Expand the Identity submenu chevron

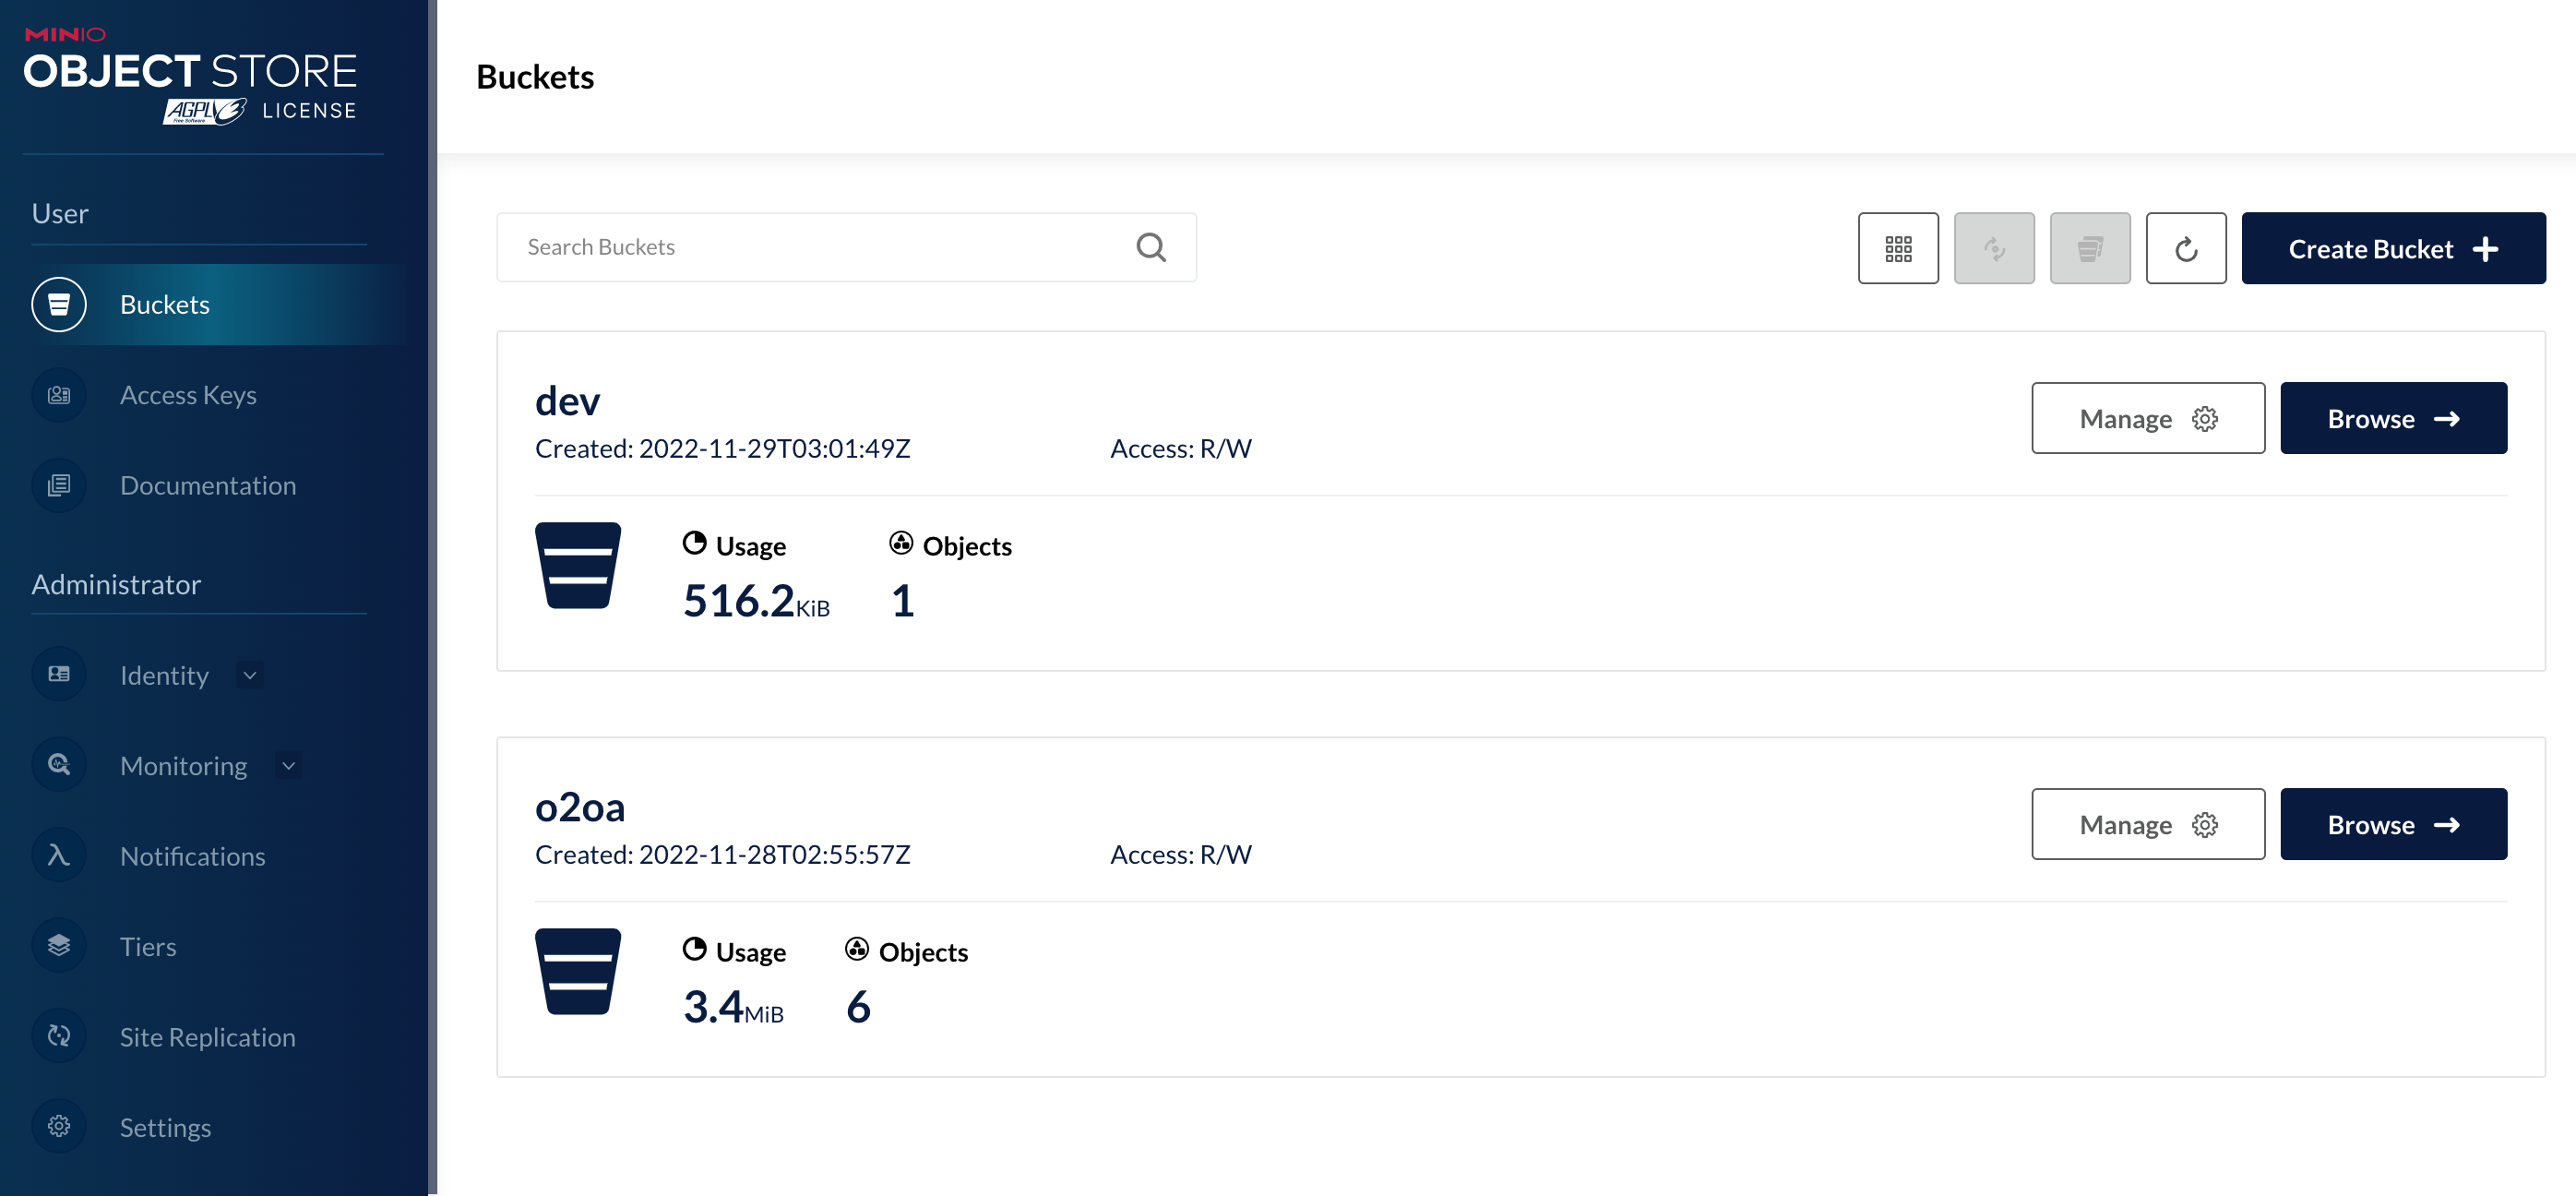[250, 675]
